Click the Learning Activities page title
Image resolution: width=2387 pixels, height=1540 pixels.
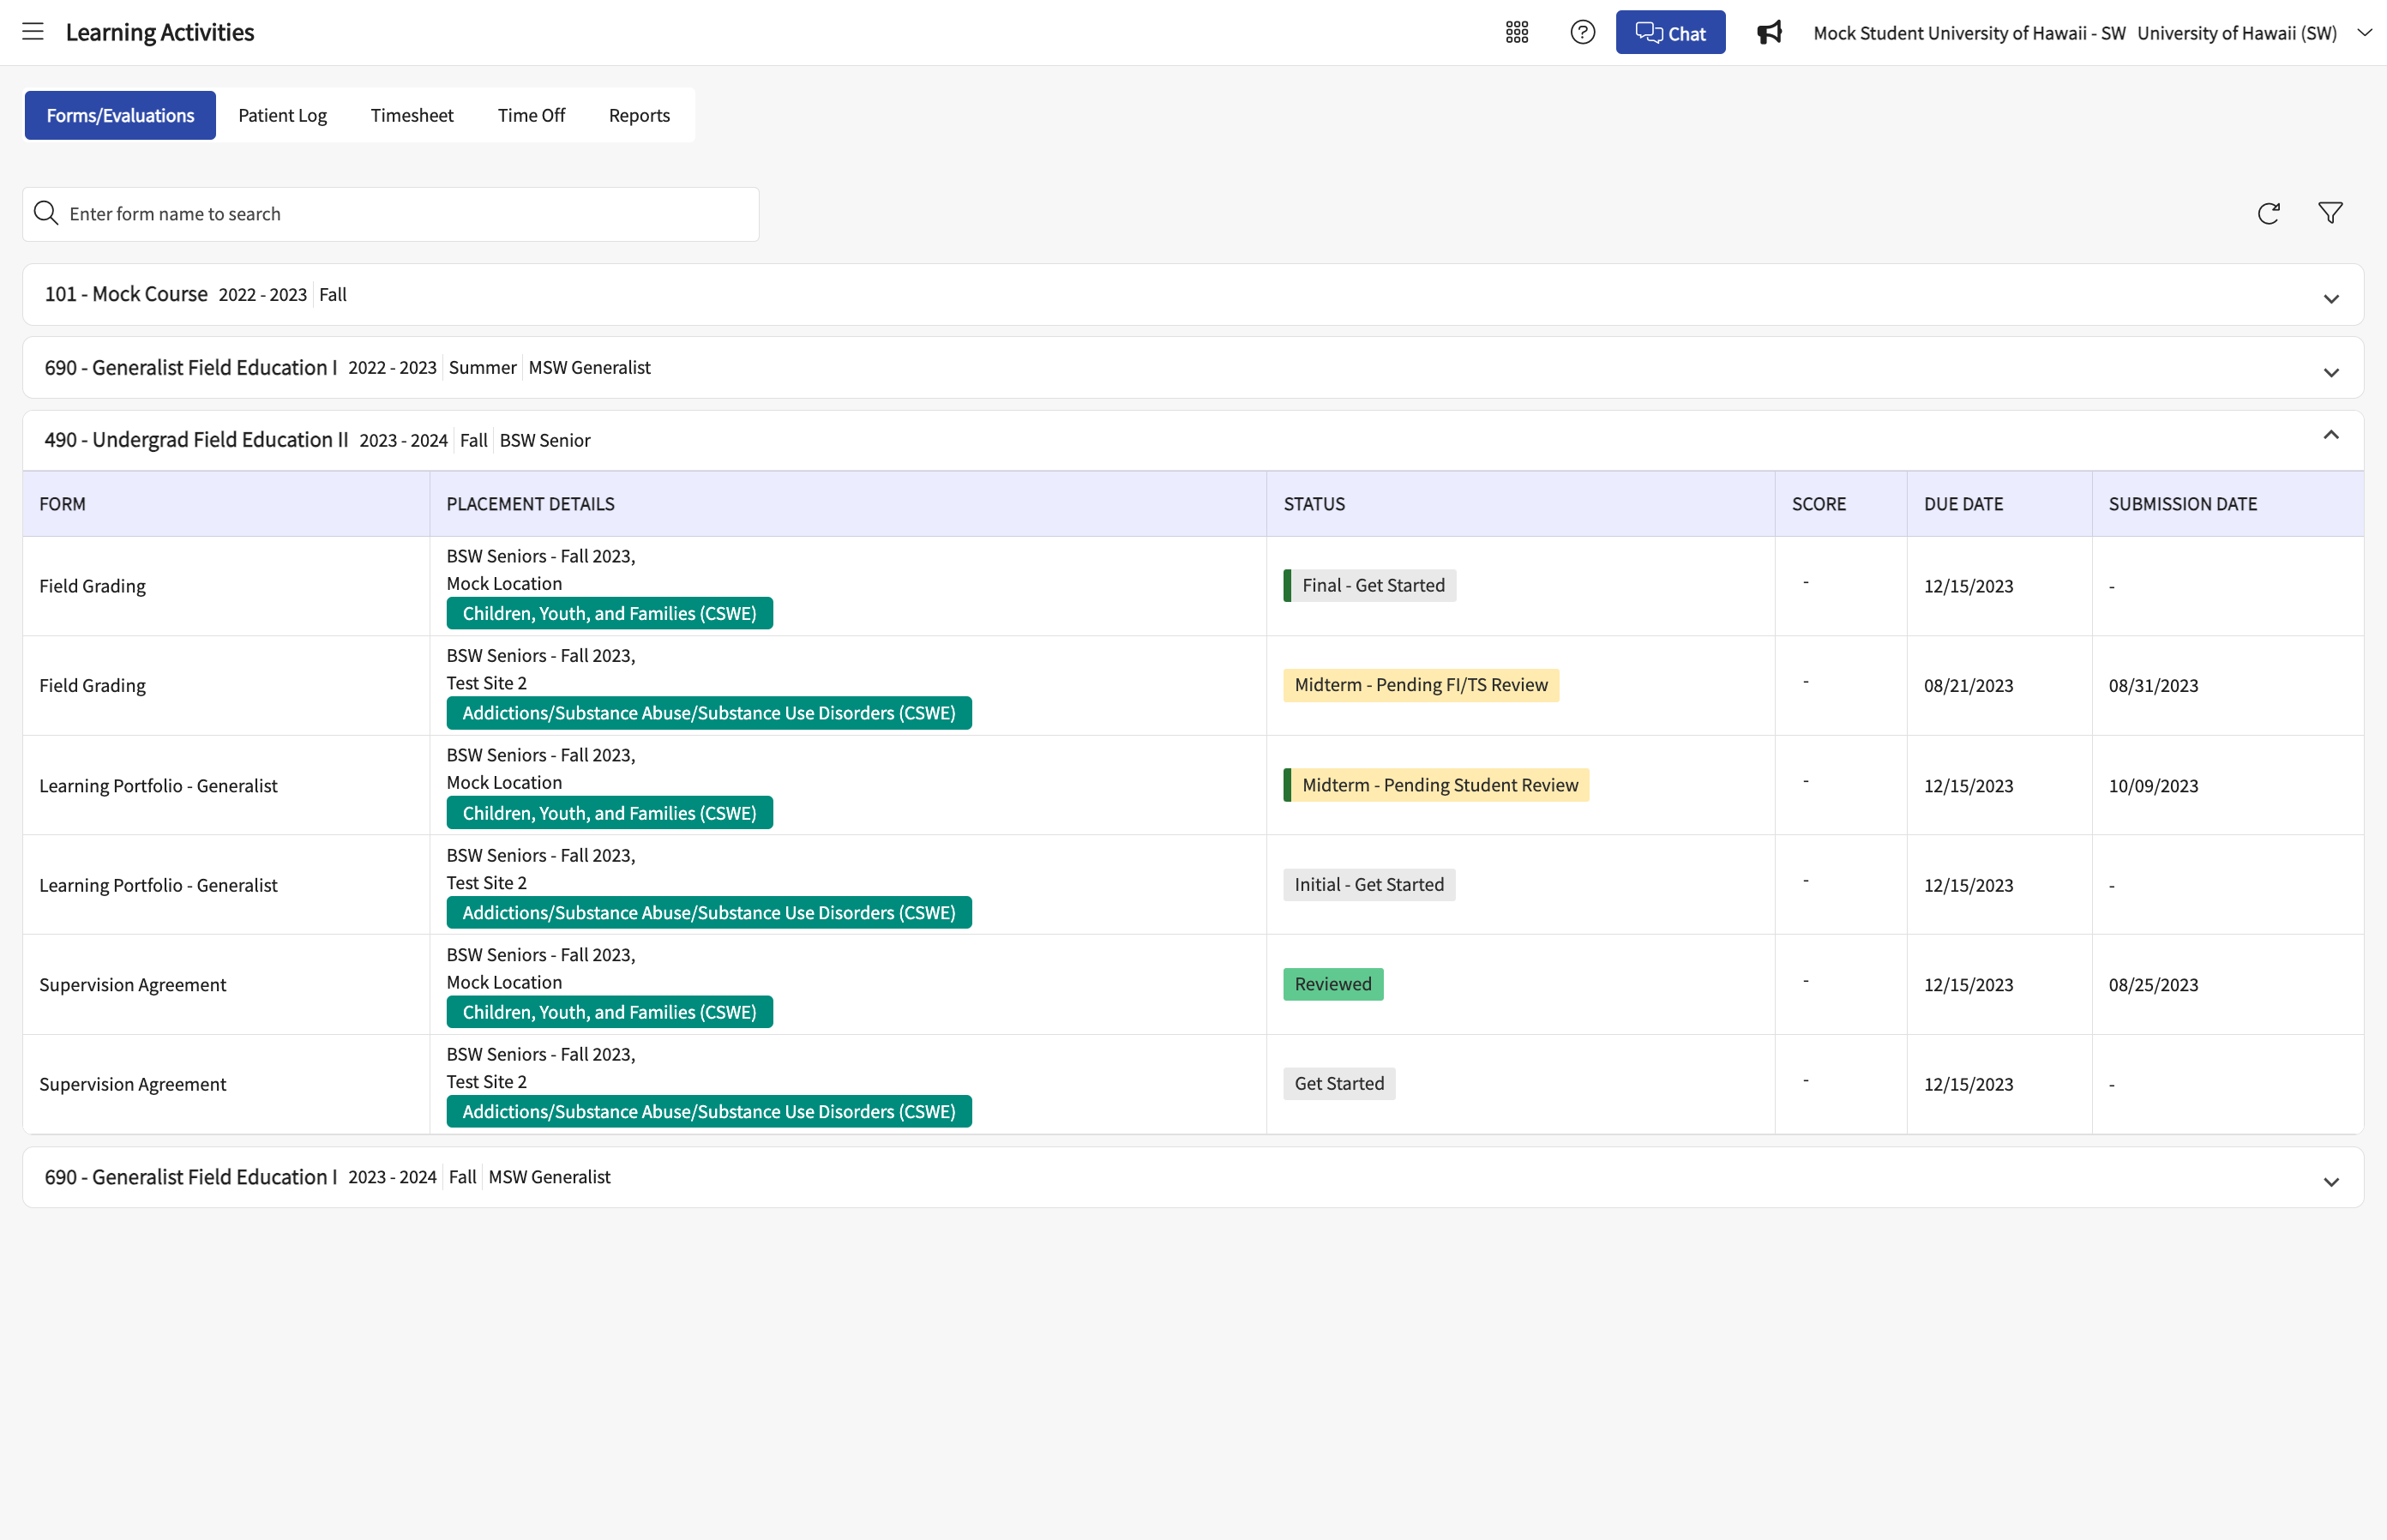click(x=160, y=32)
